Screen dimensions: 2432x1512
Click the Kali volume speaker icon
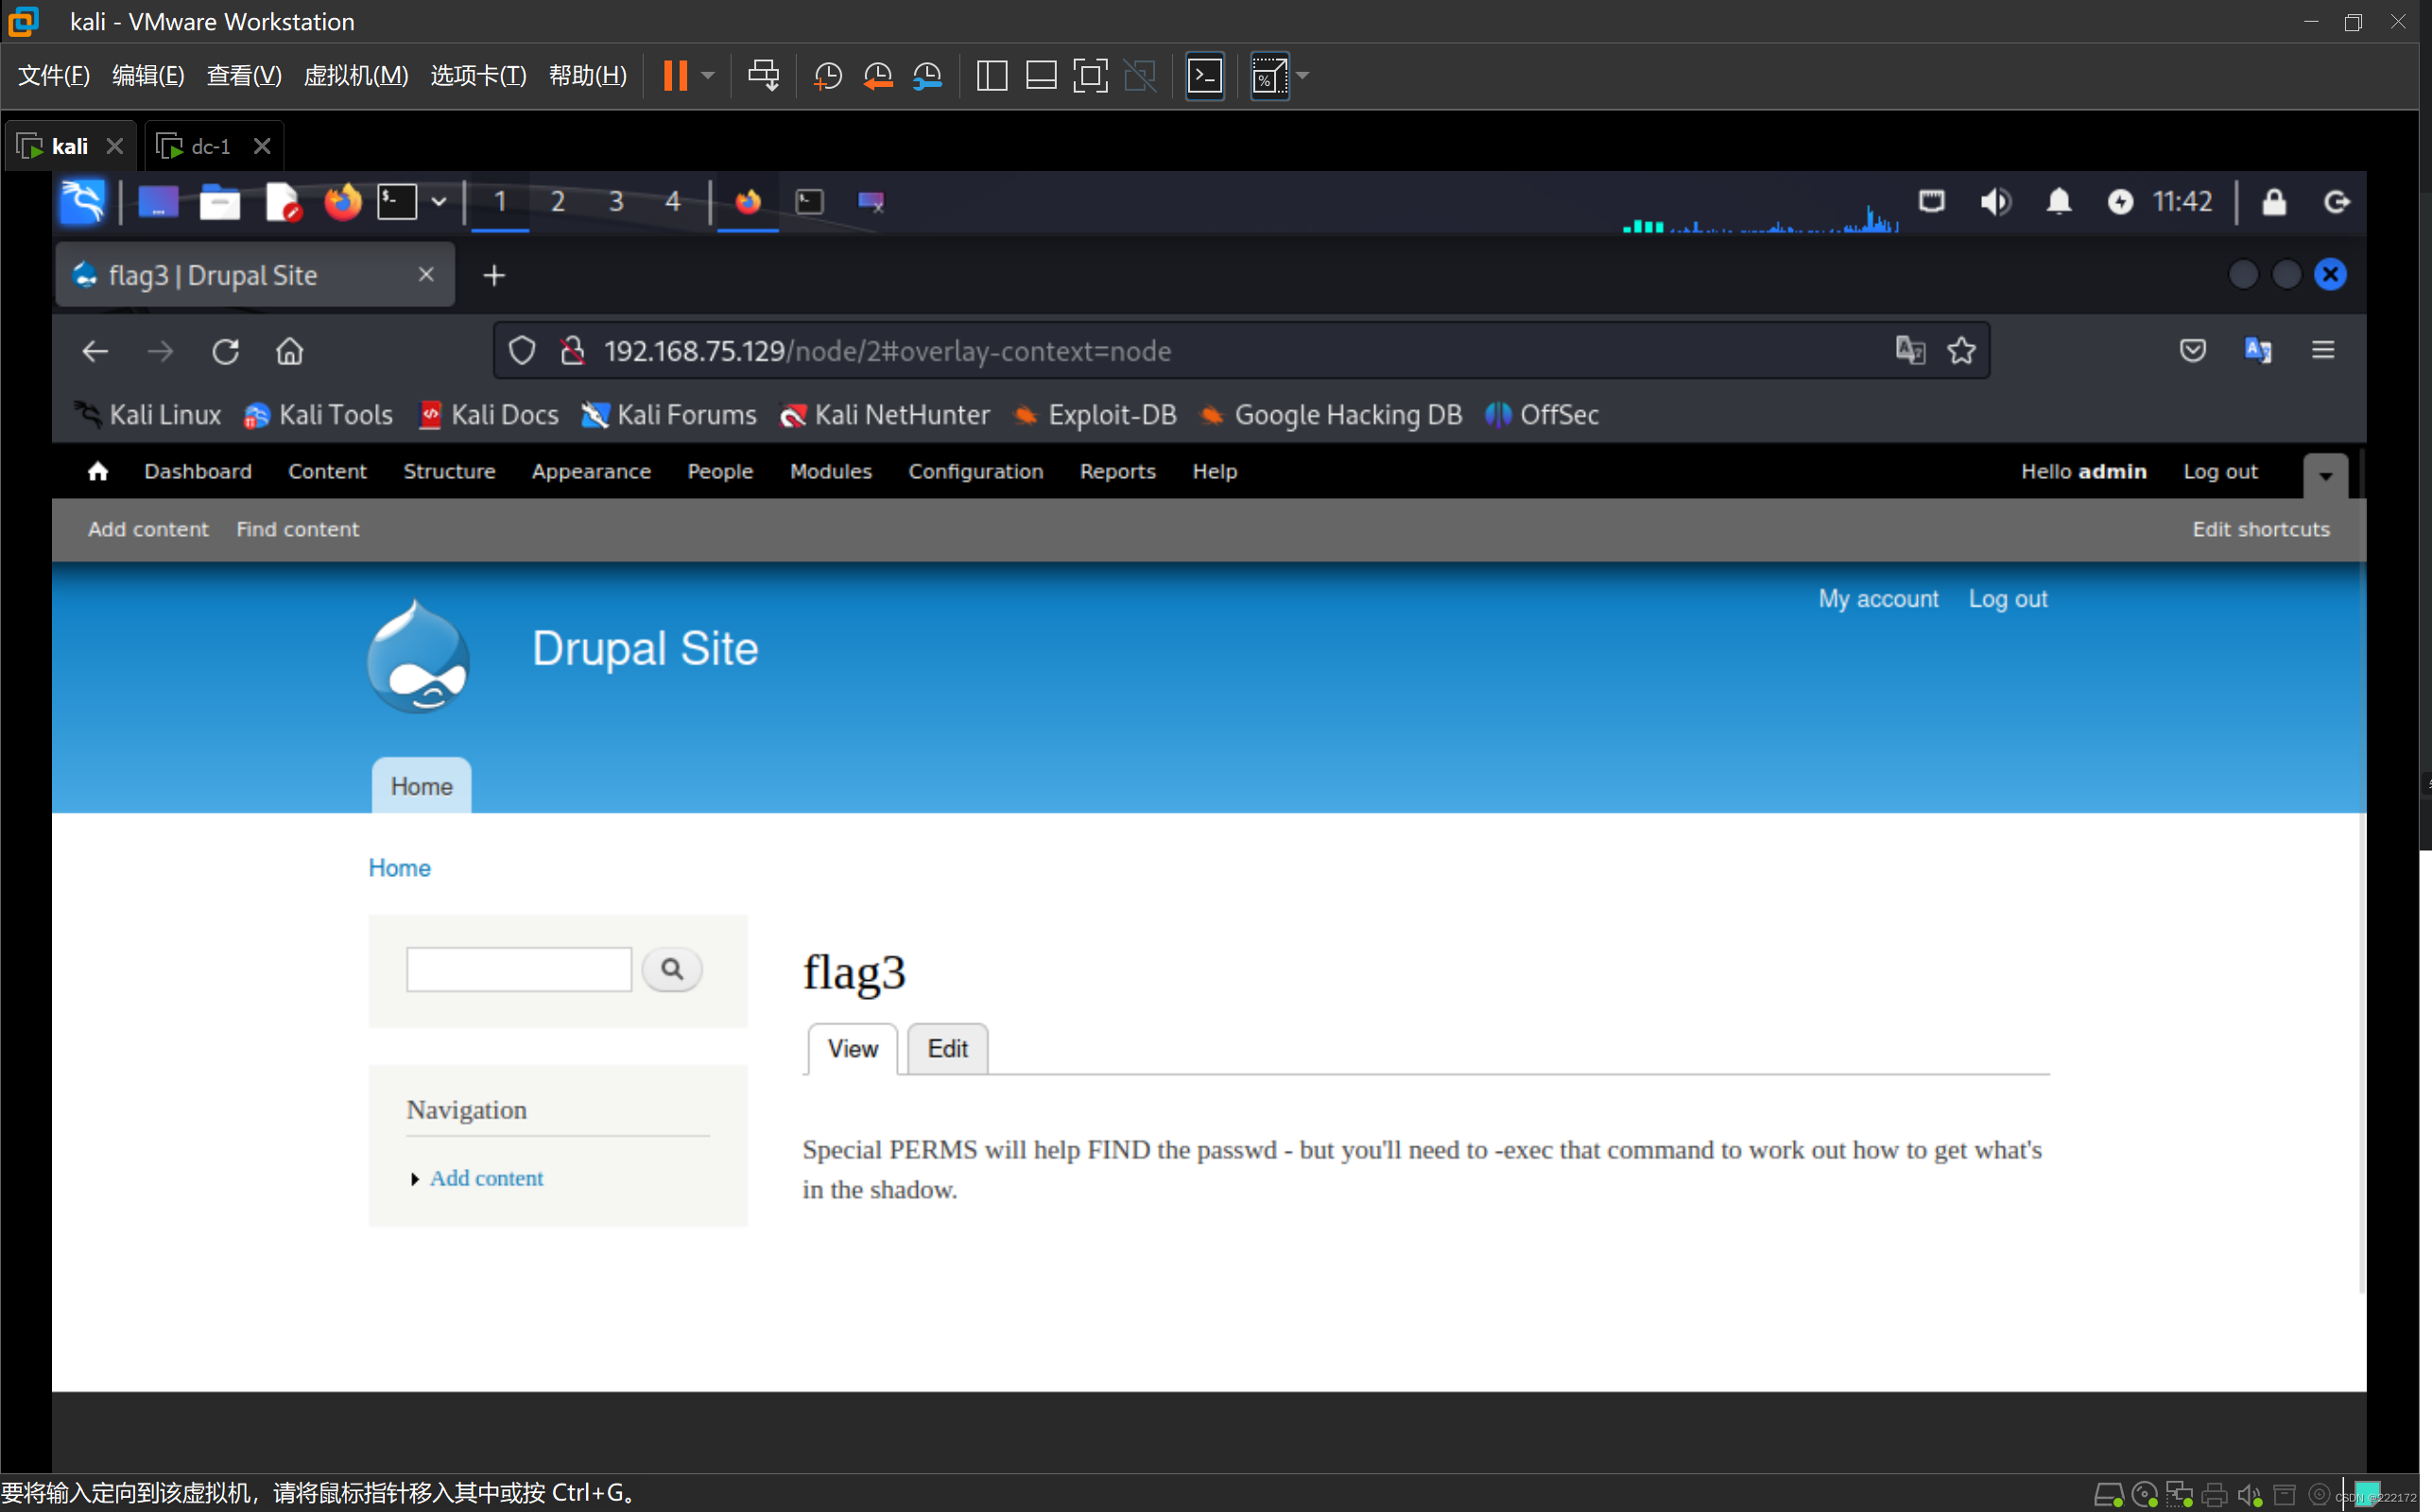coord(1995,202)
